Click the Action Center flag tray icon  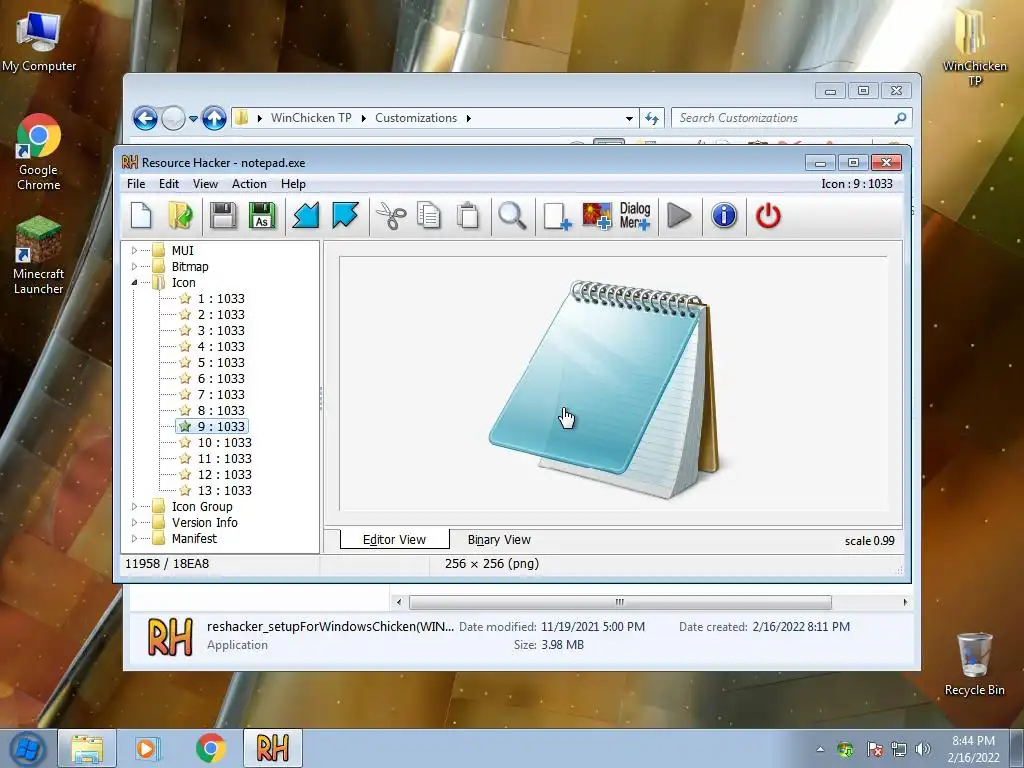tap(874, 749)
